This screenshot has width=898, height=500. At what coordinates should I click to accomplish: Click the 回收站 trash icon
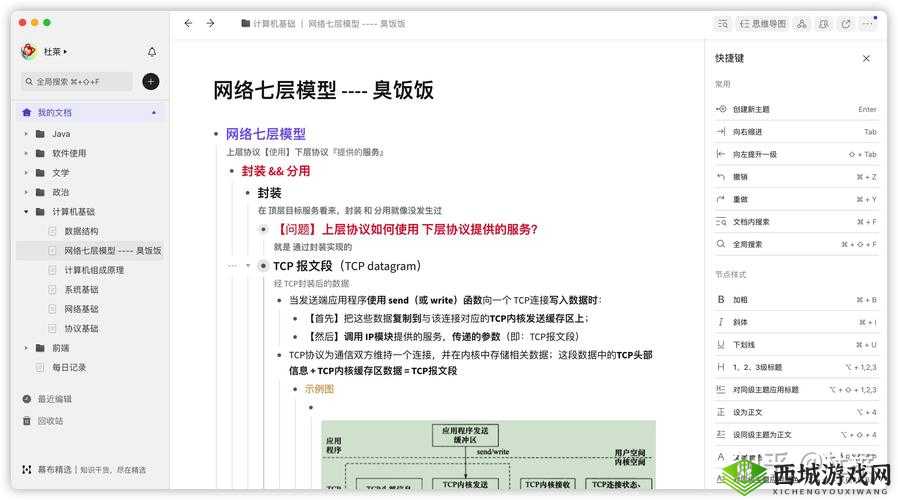click(26, 420)
